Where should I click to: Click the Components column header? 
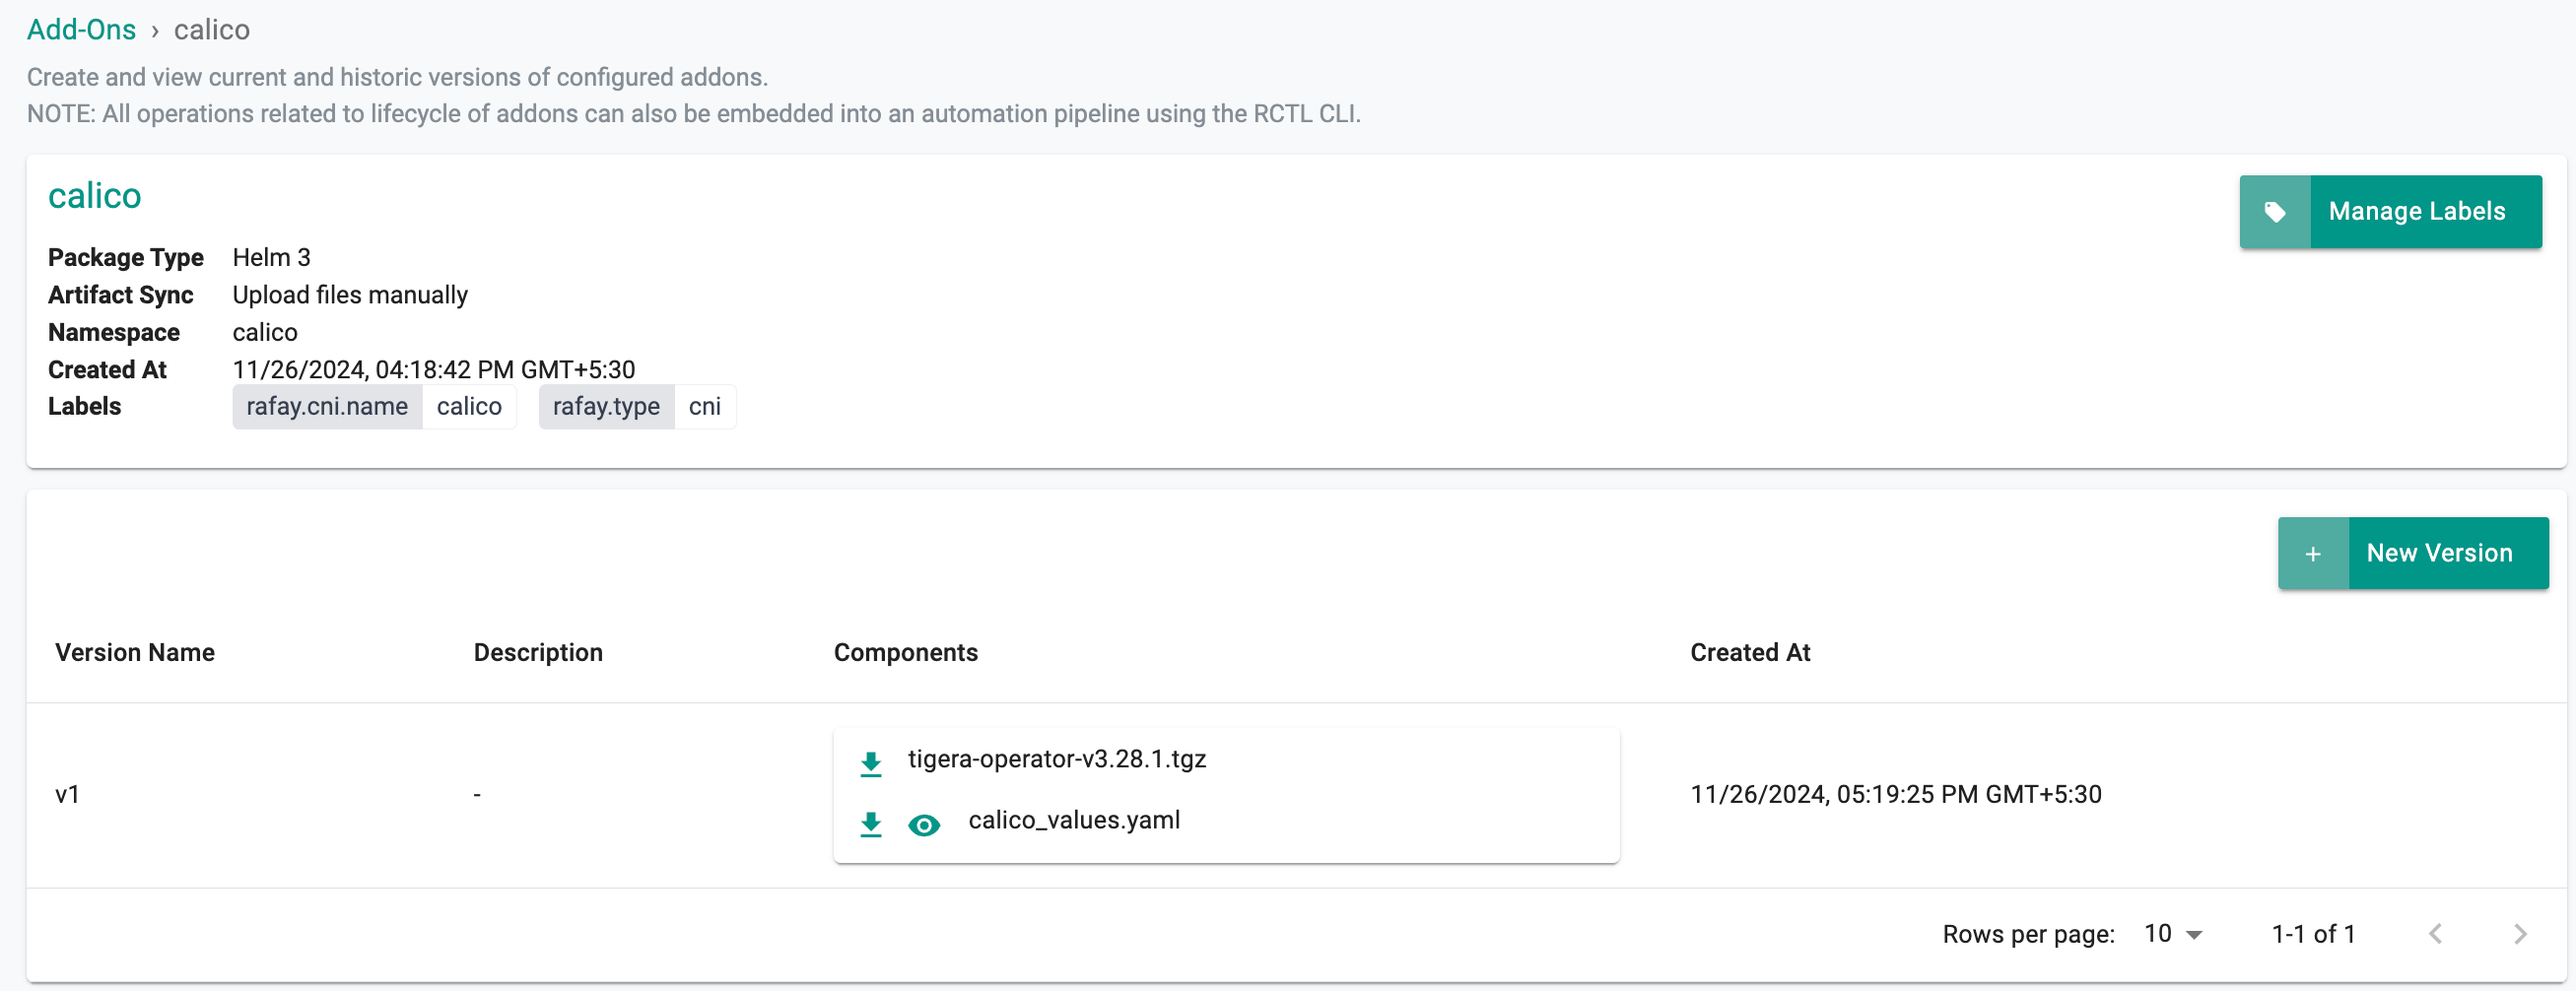click(906, 653)
